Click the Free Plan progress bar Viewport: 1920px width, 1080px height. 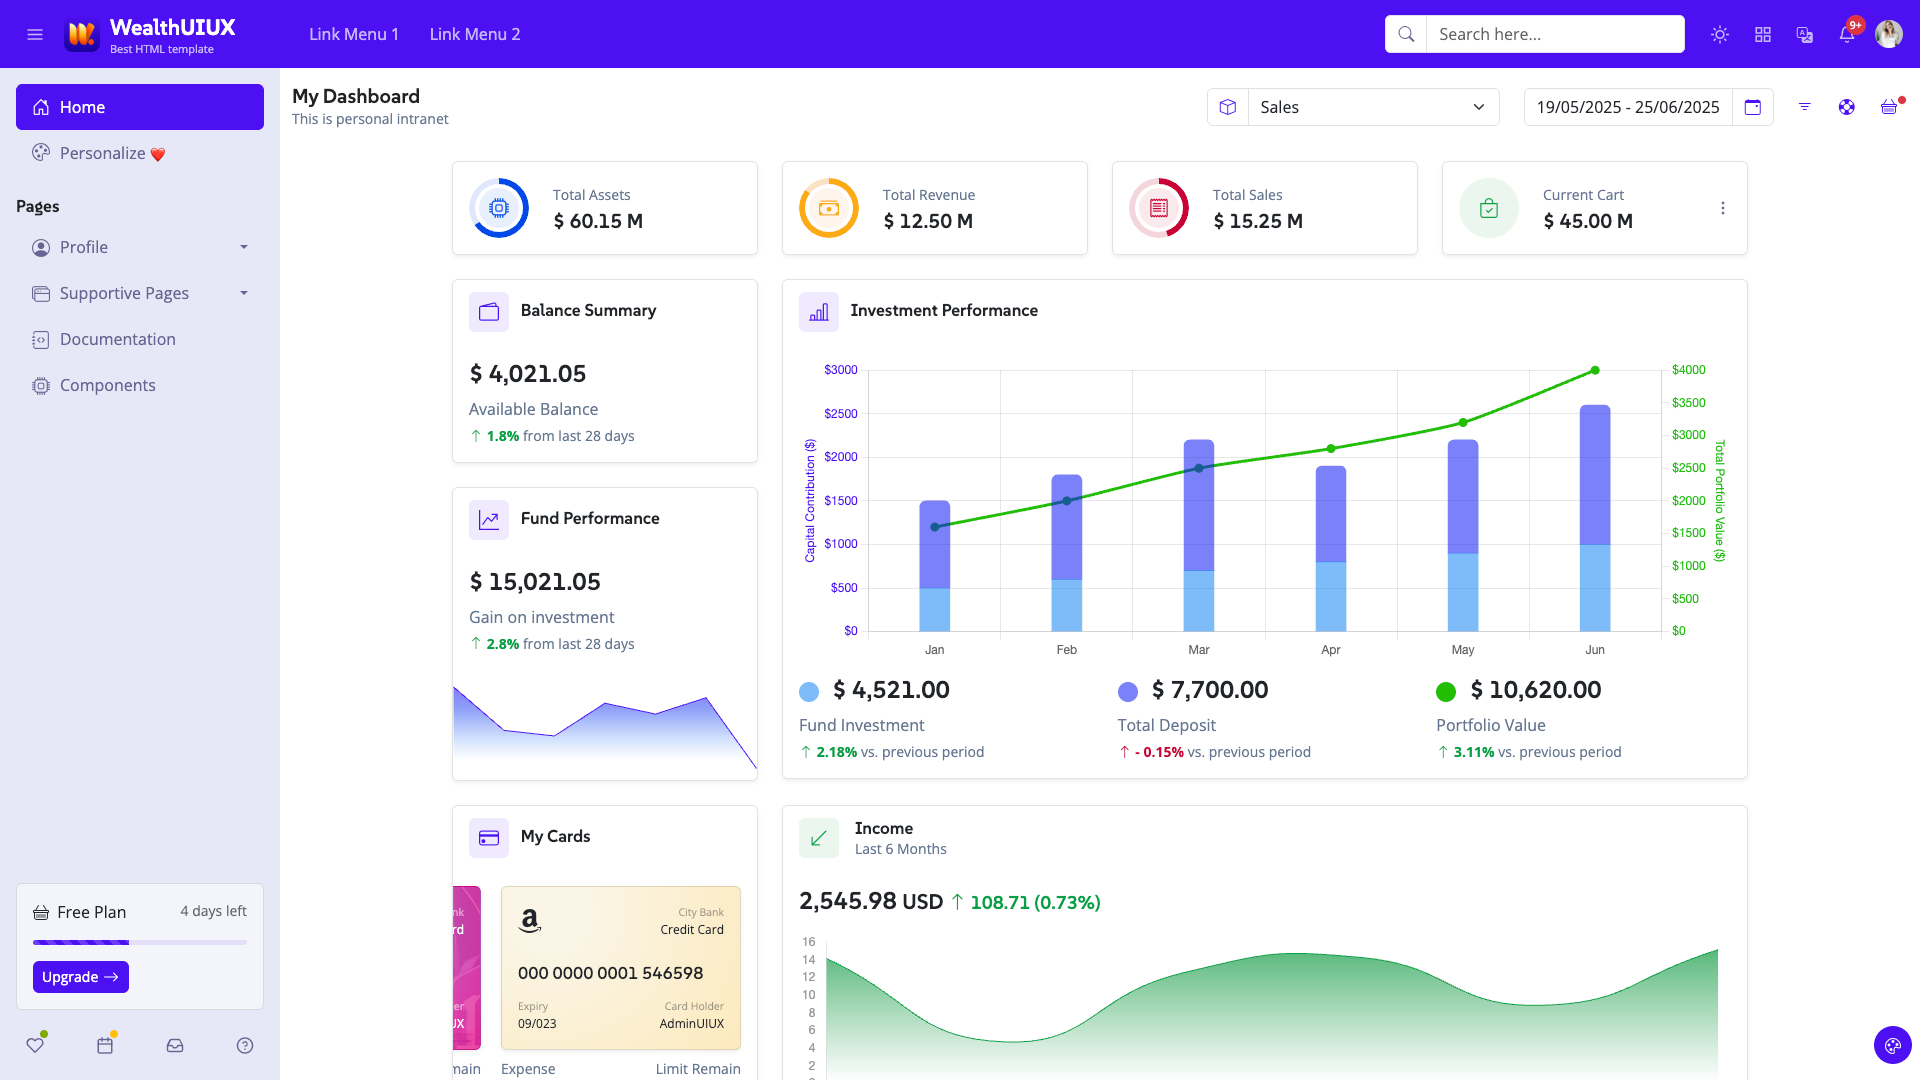(139, 942)
